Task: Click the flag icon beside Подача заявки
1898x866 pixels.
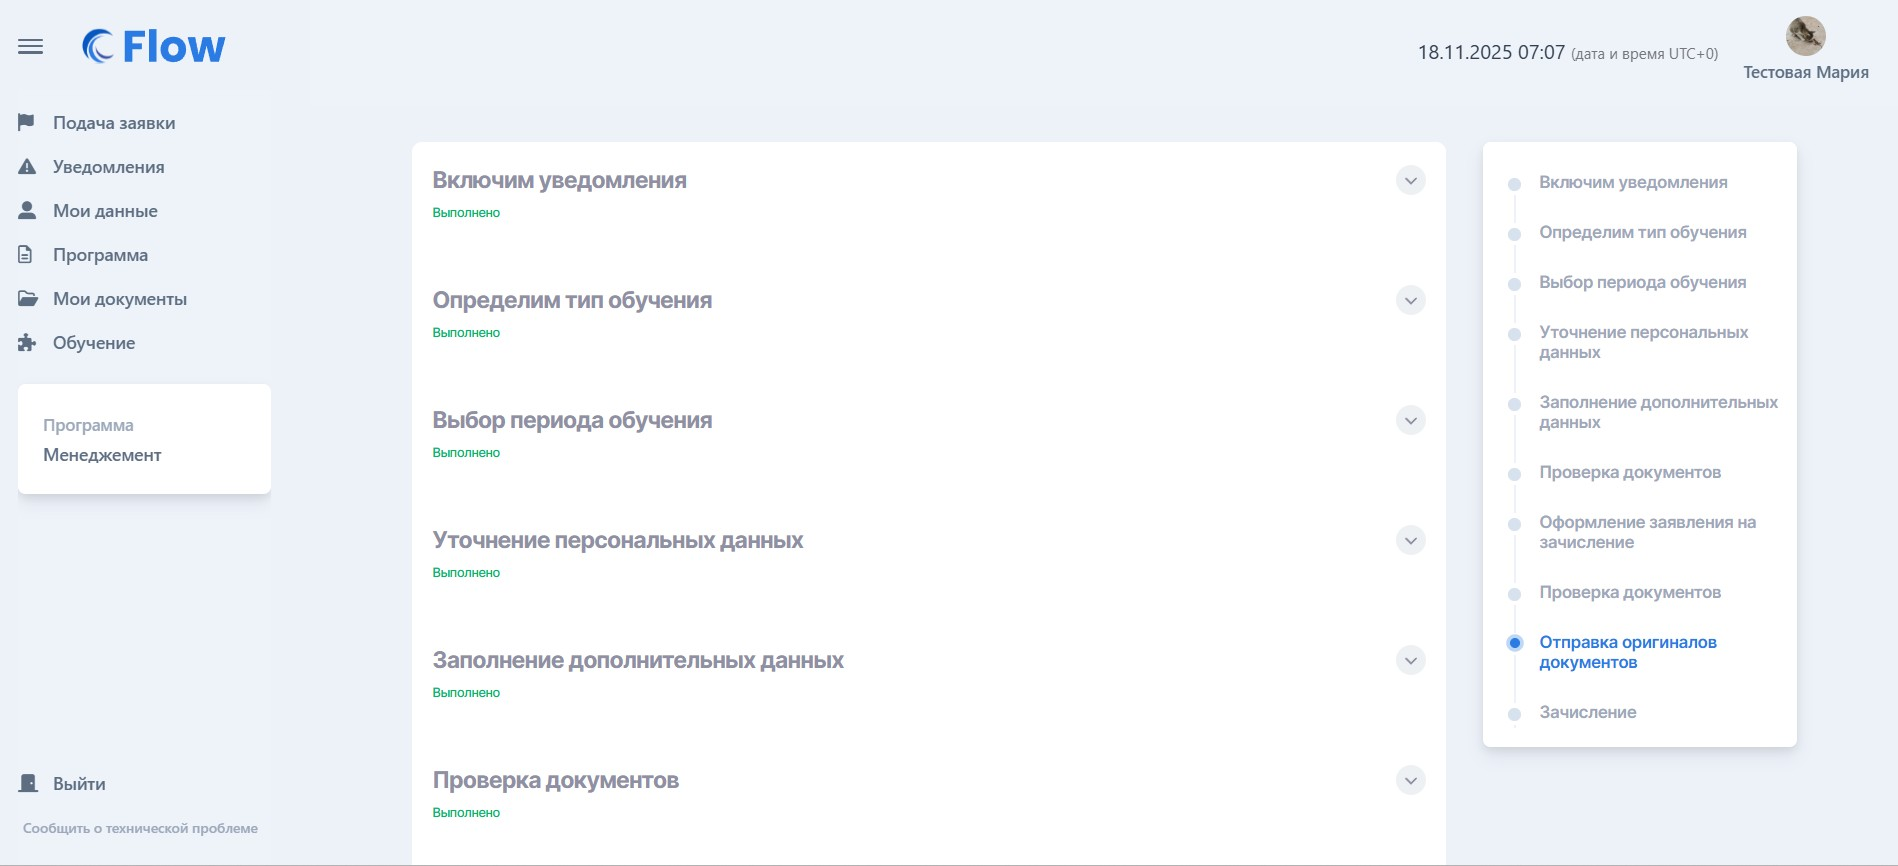Action: [x=27, y=123]
